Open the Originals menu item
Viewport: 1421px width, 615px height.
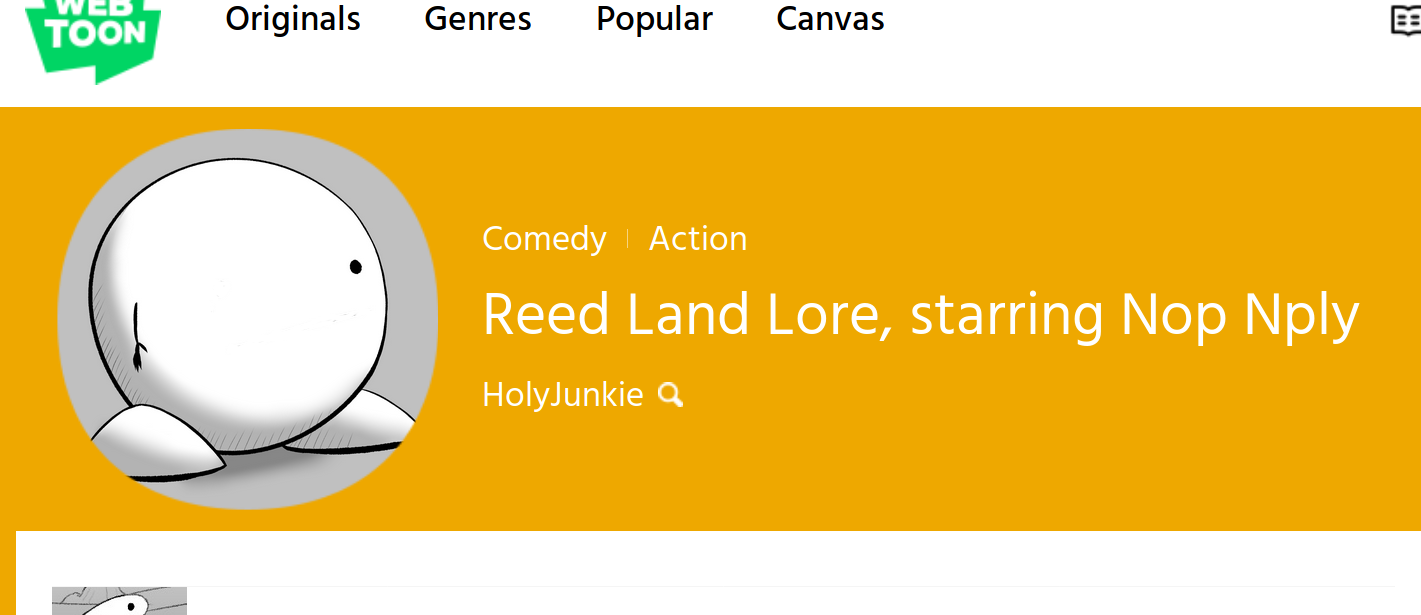(x=293, y=19)
